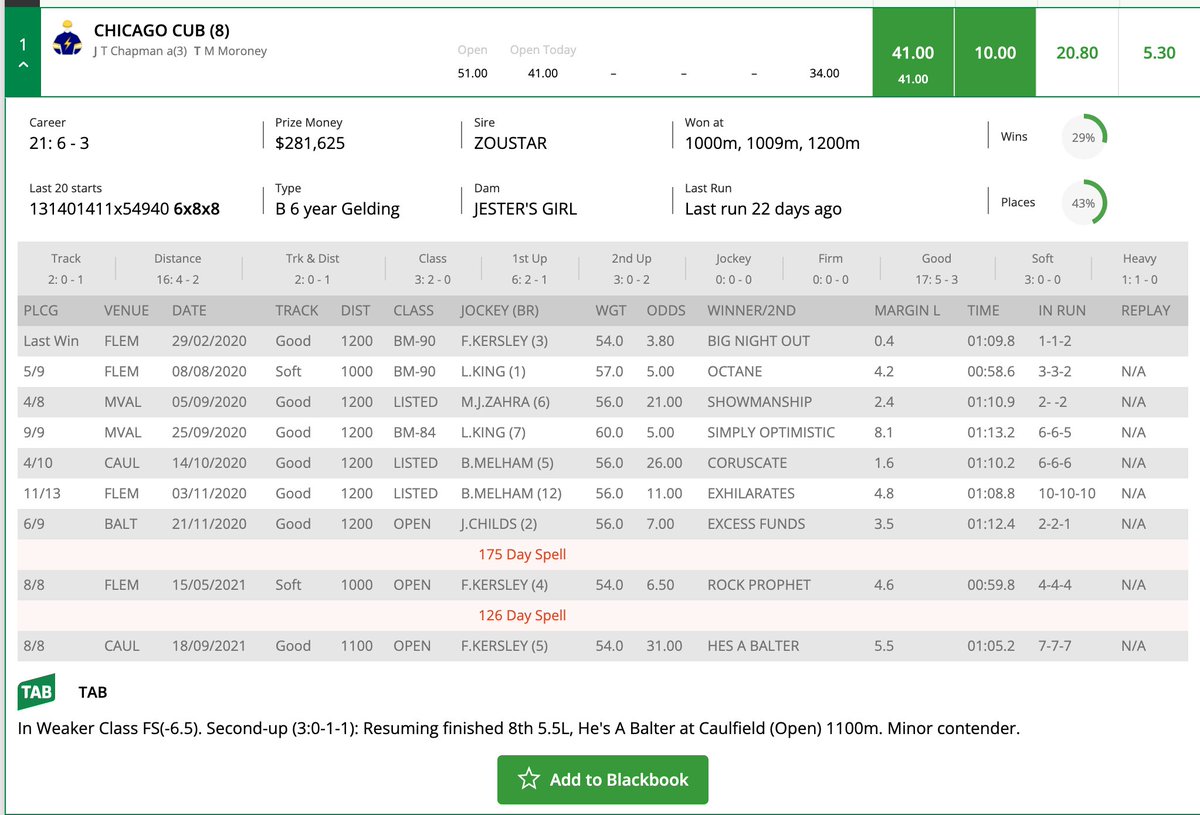Click winner BIG NIGHT OUT in Last Win row
This screenshot has height=815, width=1200.
coord(758,341)
